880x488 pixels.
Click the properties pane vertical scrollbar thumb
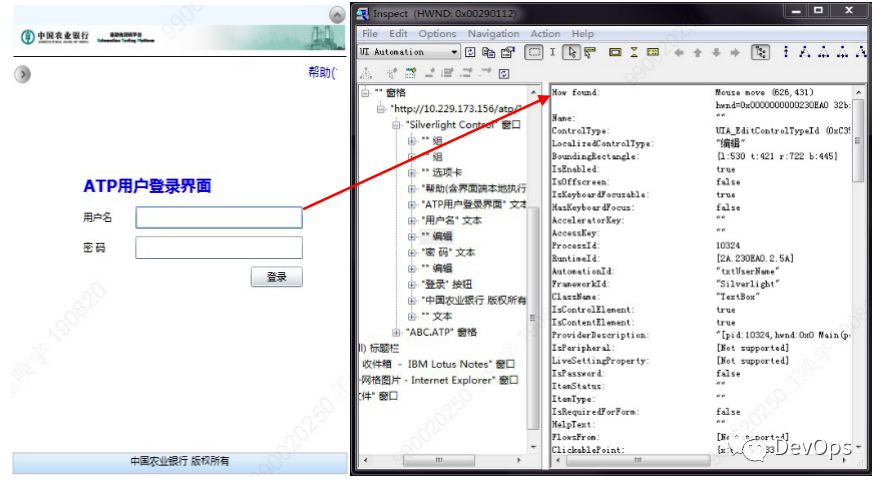[x=858, y=139]
